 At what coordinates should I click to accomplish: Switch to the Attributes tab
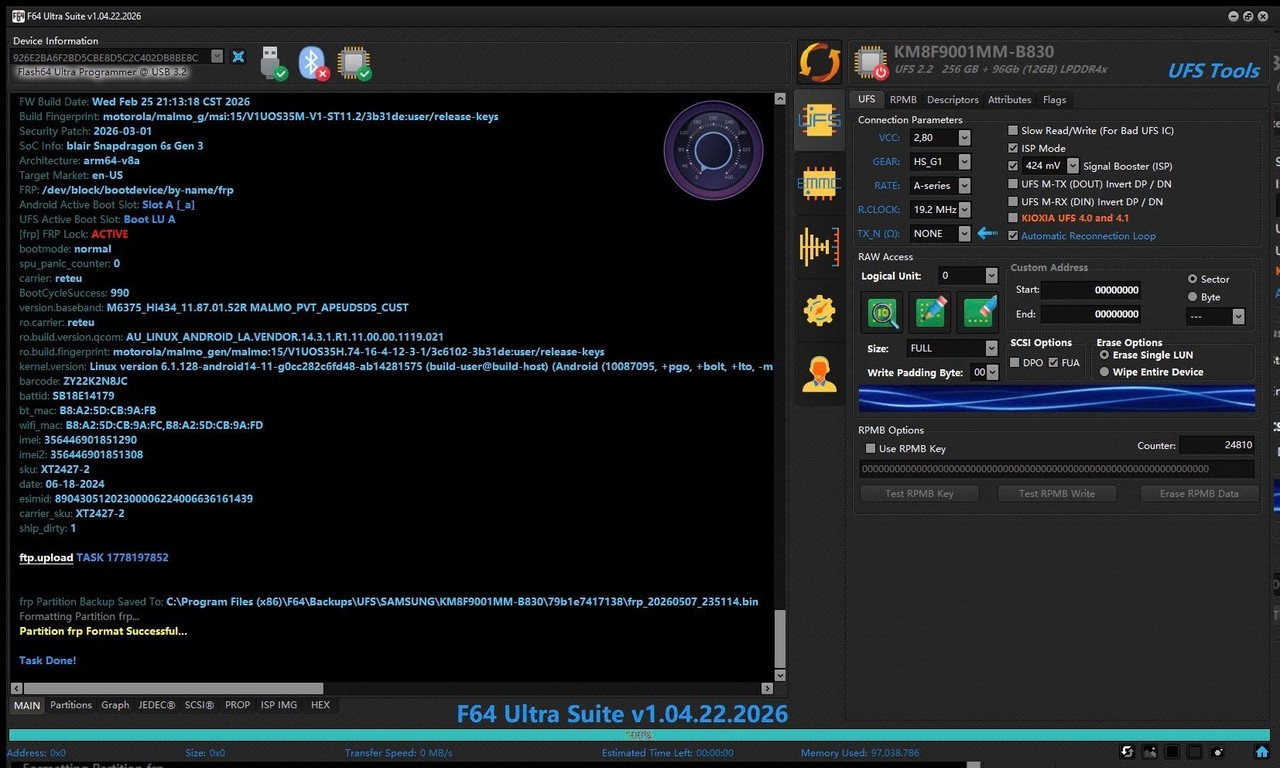pos(1009,100)
